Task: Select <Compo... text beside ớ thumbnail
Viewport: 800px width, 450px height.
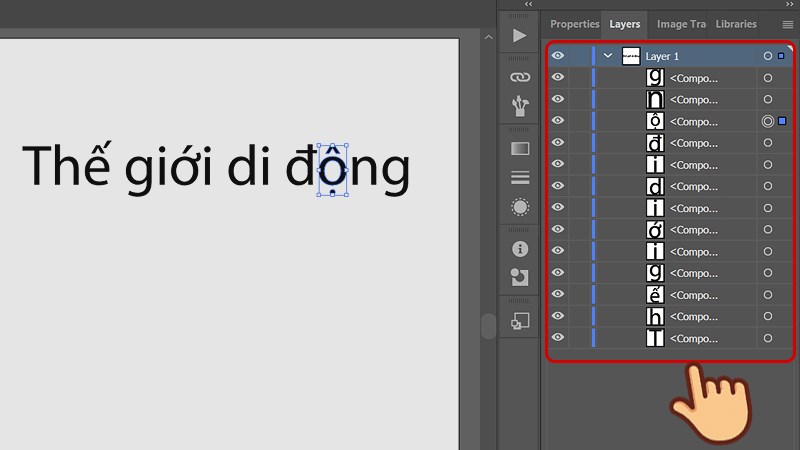Action: pyautogui.click(x=693, y=230)
